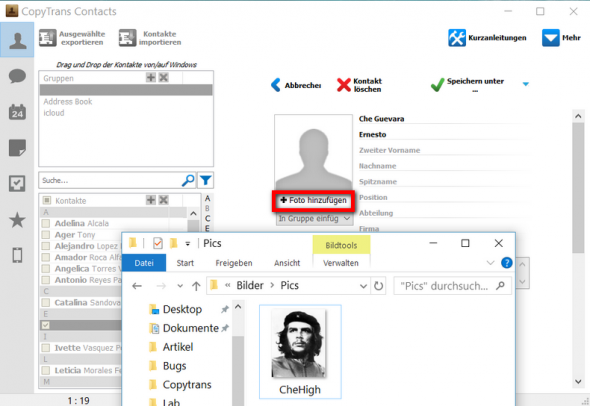Click Explorer back navigation arrow

[137, 286]
